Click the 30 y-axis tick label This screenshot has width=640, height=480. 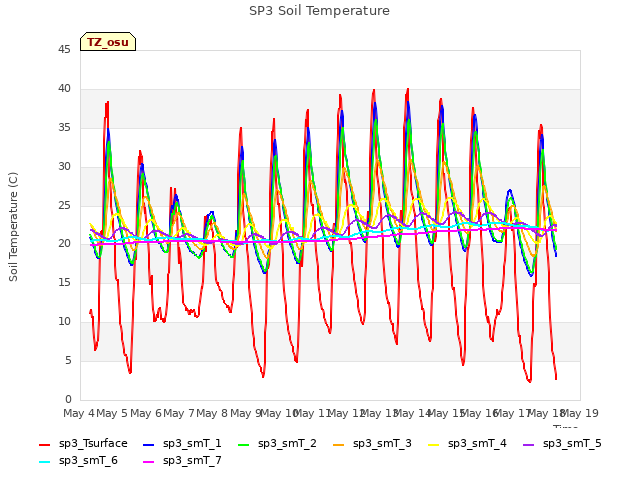click(64, 167)
